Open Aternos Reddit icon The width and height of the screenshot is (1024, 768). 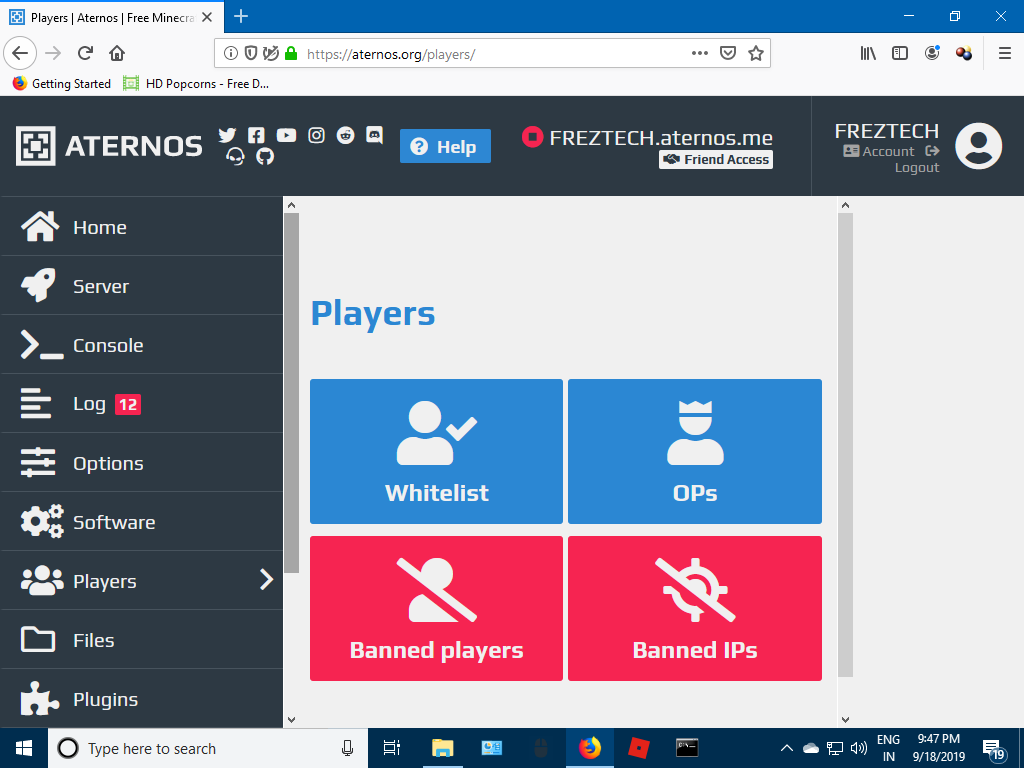[x=345, y=135]
